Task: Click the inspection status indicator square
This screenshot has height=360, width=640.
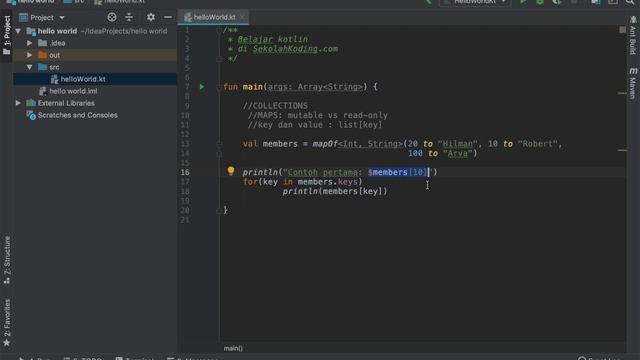Action: pos(622,30)
